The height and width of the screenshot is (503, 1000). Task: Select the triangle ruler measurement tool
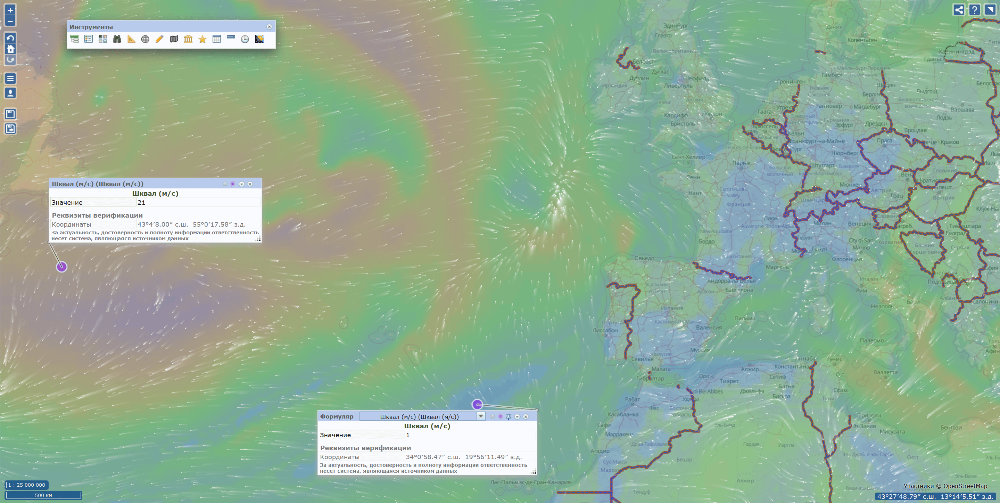pos(131,39)
